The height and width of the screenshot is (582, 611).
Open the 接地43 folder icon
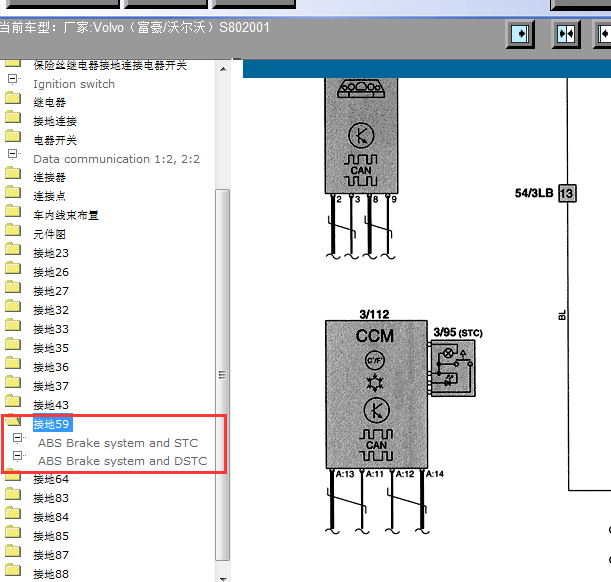coord(13,401)
